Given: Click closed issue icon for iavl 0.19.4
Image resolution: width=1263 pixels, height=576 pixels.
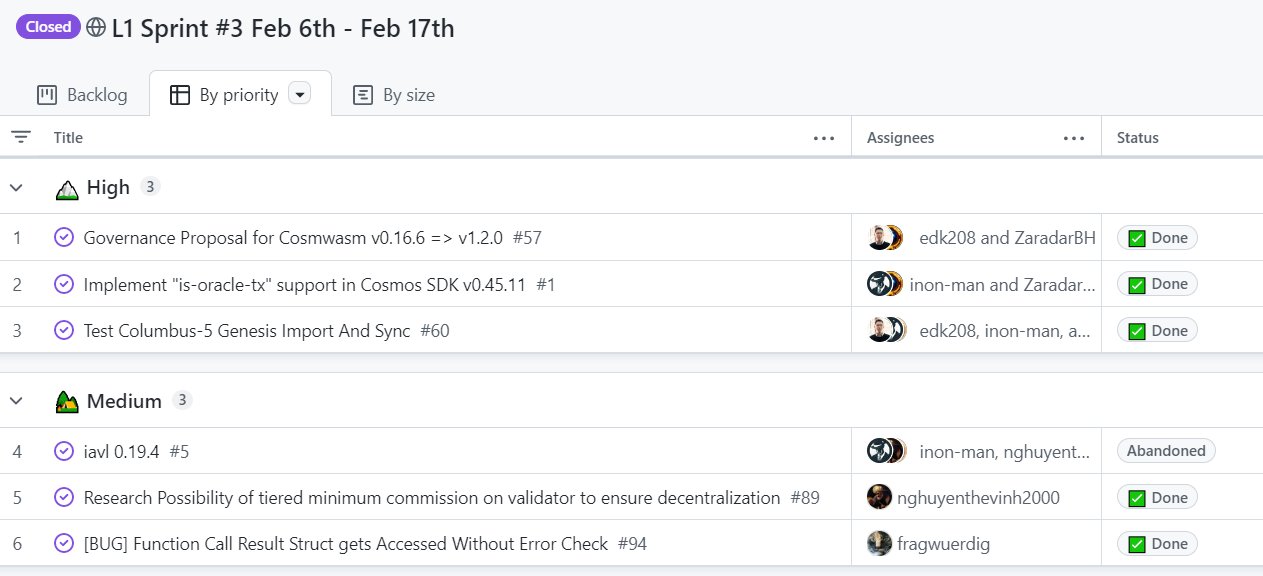Looking at the screenshot, I should (x=64, y=451).
